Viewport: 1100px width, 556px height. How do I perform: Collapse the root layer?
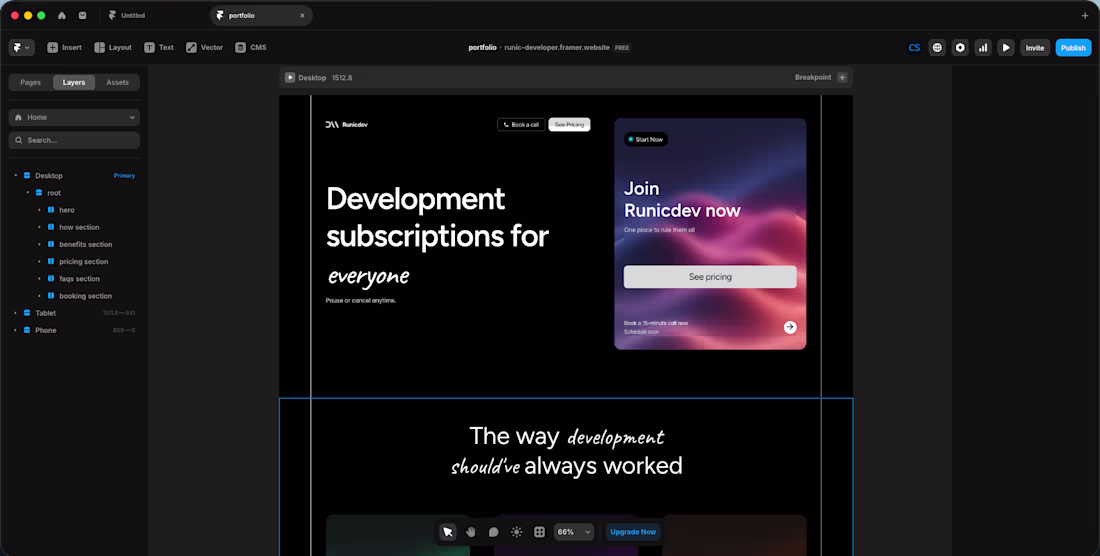[27, 193]
